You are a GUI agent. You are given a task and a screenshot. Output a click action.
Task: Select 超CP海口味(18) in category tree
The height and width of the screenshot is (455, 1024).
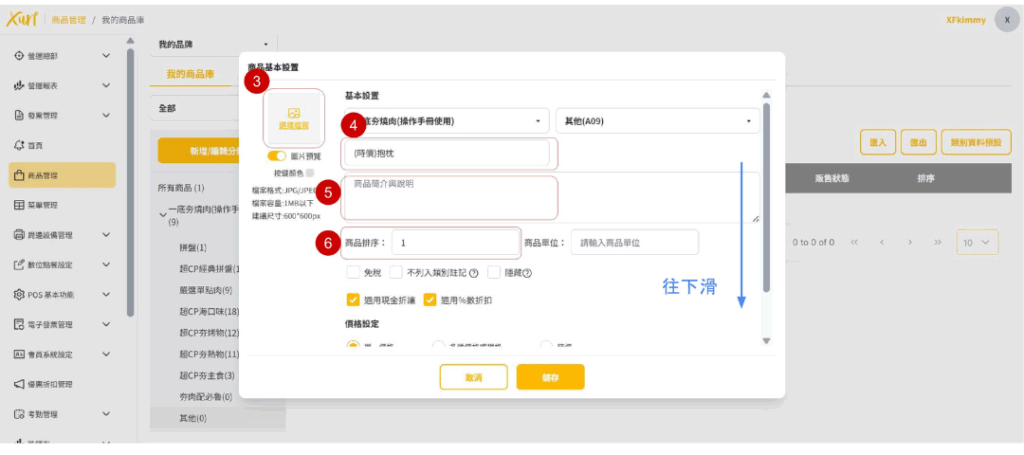(207, 311)
